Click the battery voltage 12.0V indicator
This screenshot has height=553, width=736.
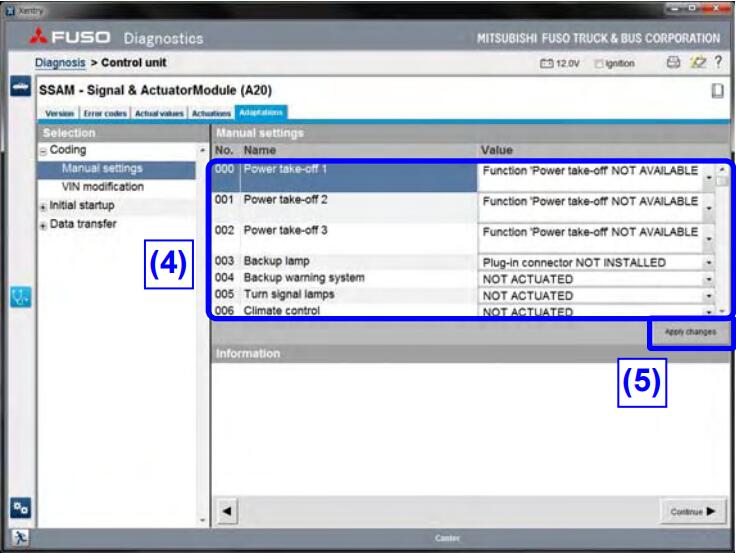pyautogui.click(x=560, y=63)
